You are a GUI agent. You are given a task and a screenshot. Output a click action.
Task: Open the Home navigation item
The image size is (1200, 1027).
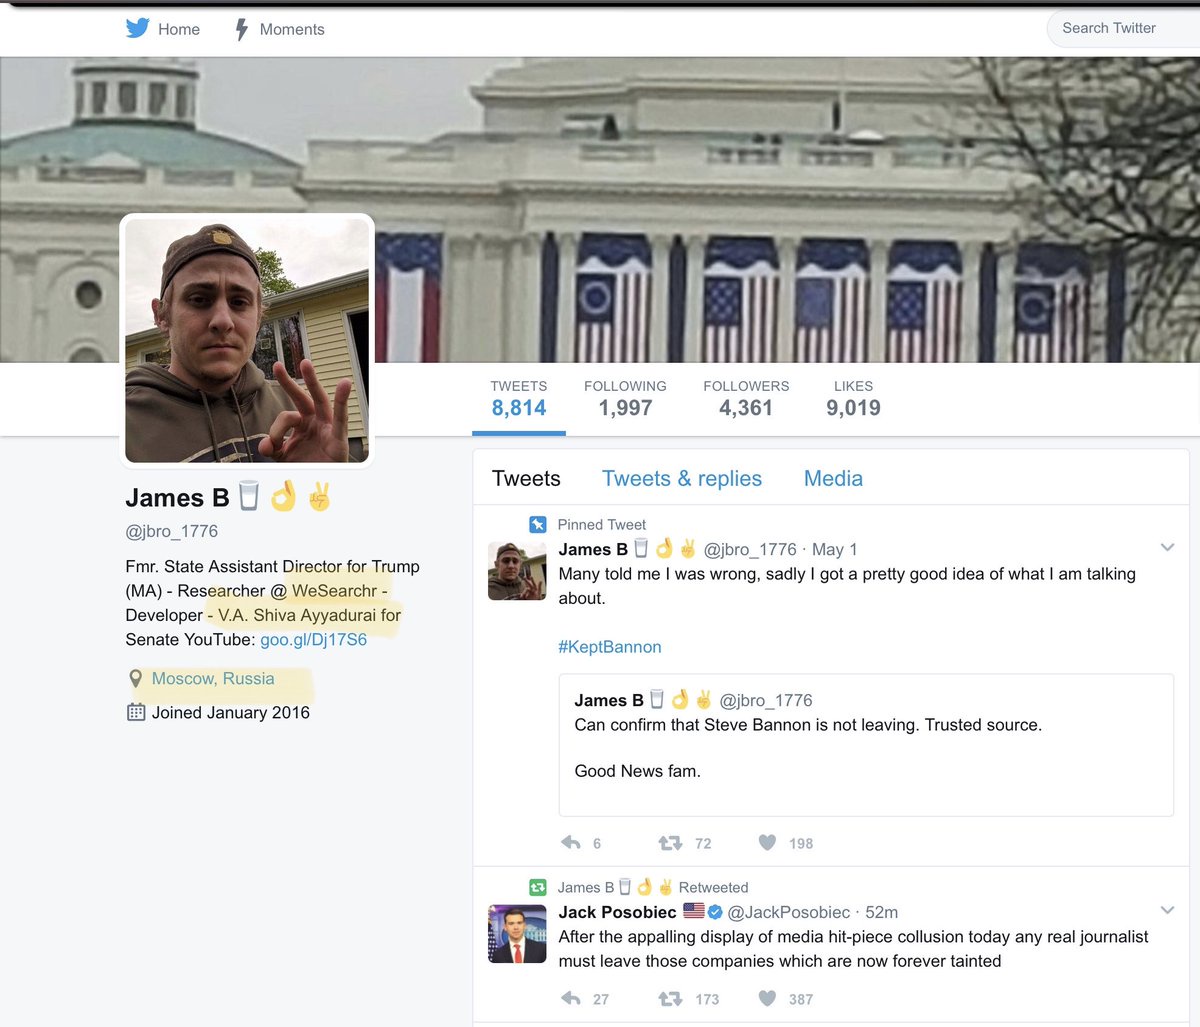pyautogui.click(x=163, y=29)
